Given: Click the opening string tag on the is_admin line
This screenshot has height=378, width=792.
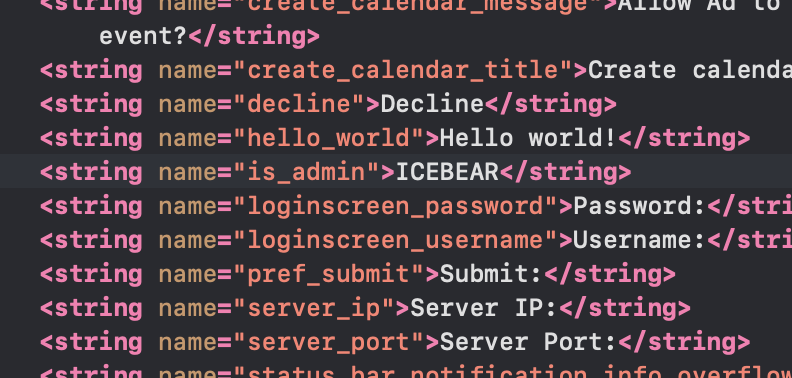Looking at the screenshot, I should click(x=91, y=172).
